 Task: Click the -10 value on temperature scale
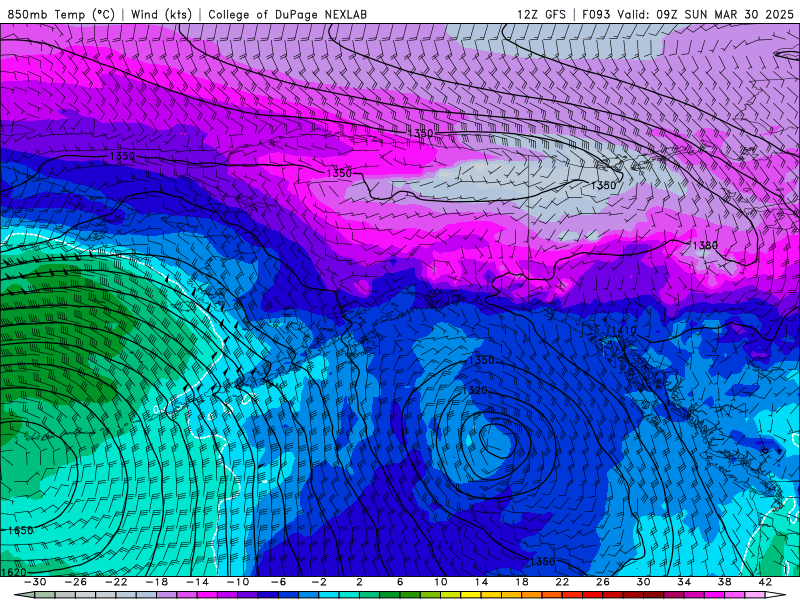[238, 582]
